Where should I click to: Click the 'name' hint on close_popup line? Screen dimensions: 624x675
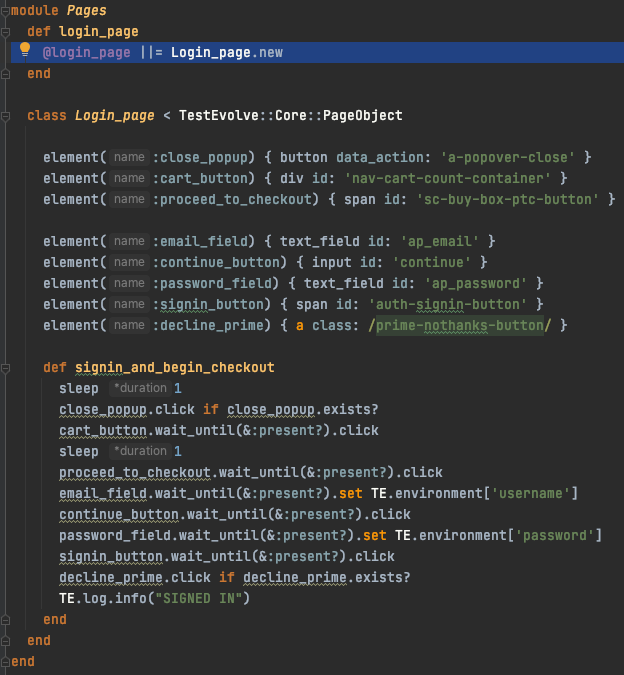point(129,158)
